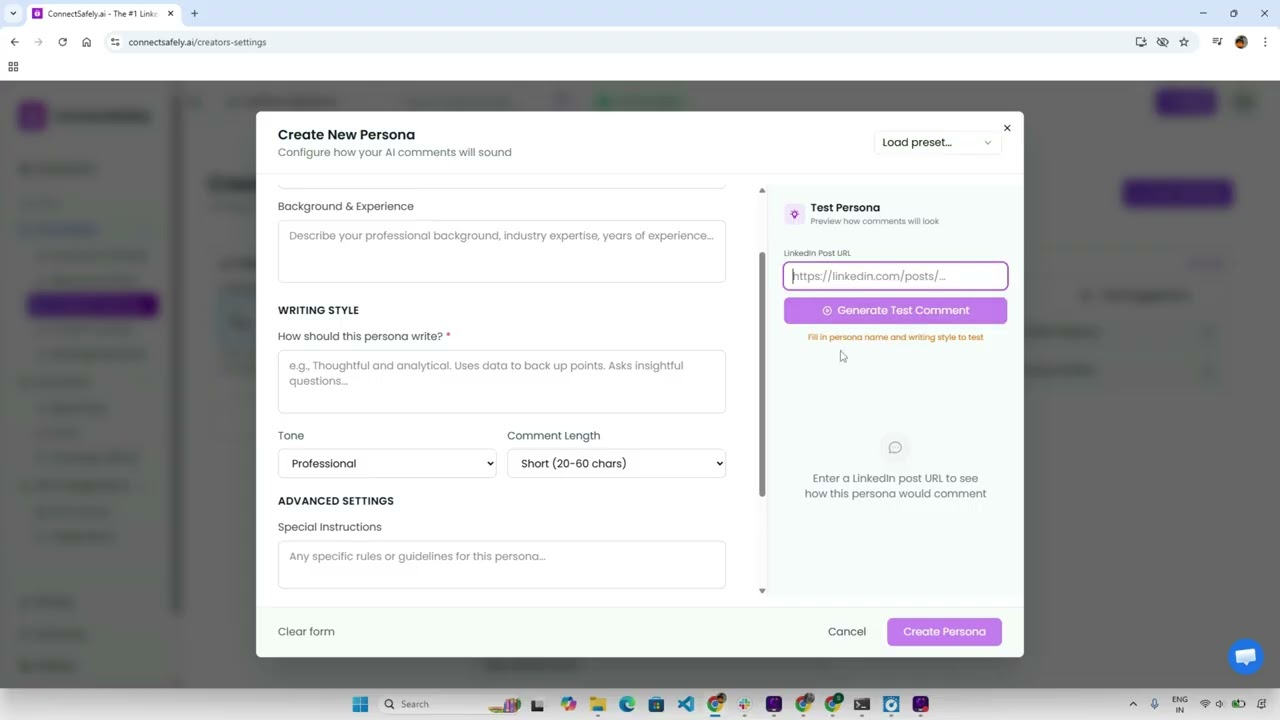Open the media control icon in Chrome toolbar
The height and width of the screenshot is (720, 1280).
tap(1217, 42)
